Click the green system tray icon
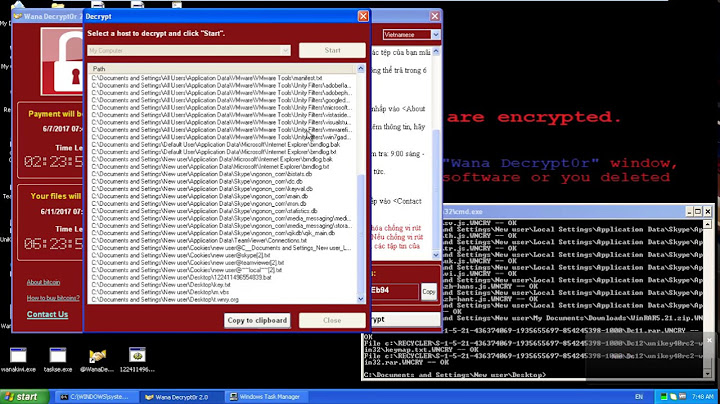720x404 pixels. point(664,397)
